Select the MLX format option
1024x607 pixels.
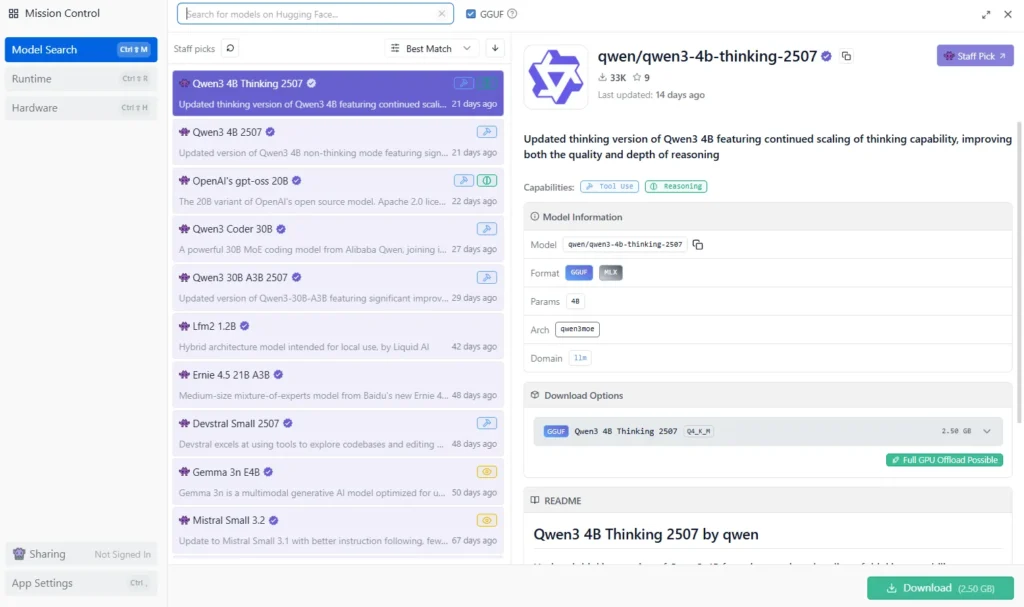(610, 273)
